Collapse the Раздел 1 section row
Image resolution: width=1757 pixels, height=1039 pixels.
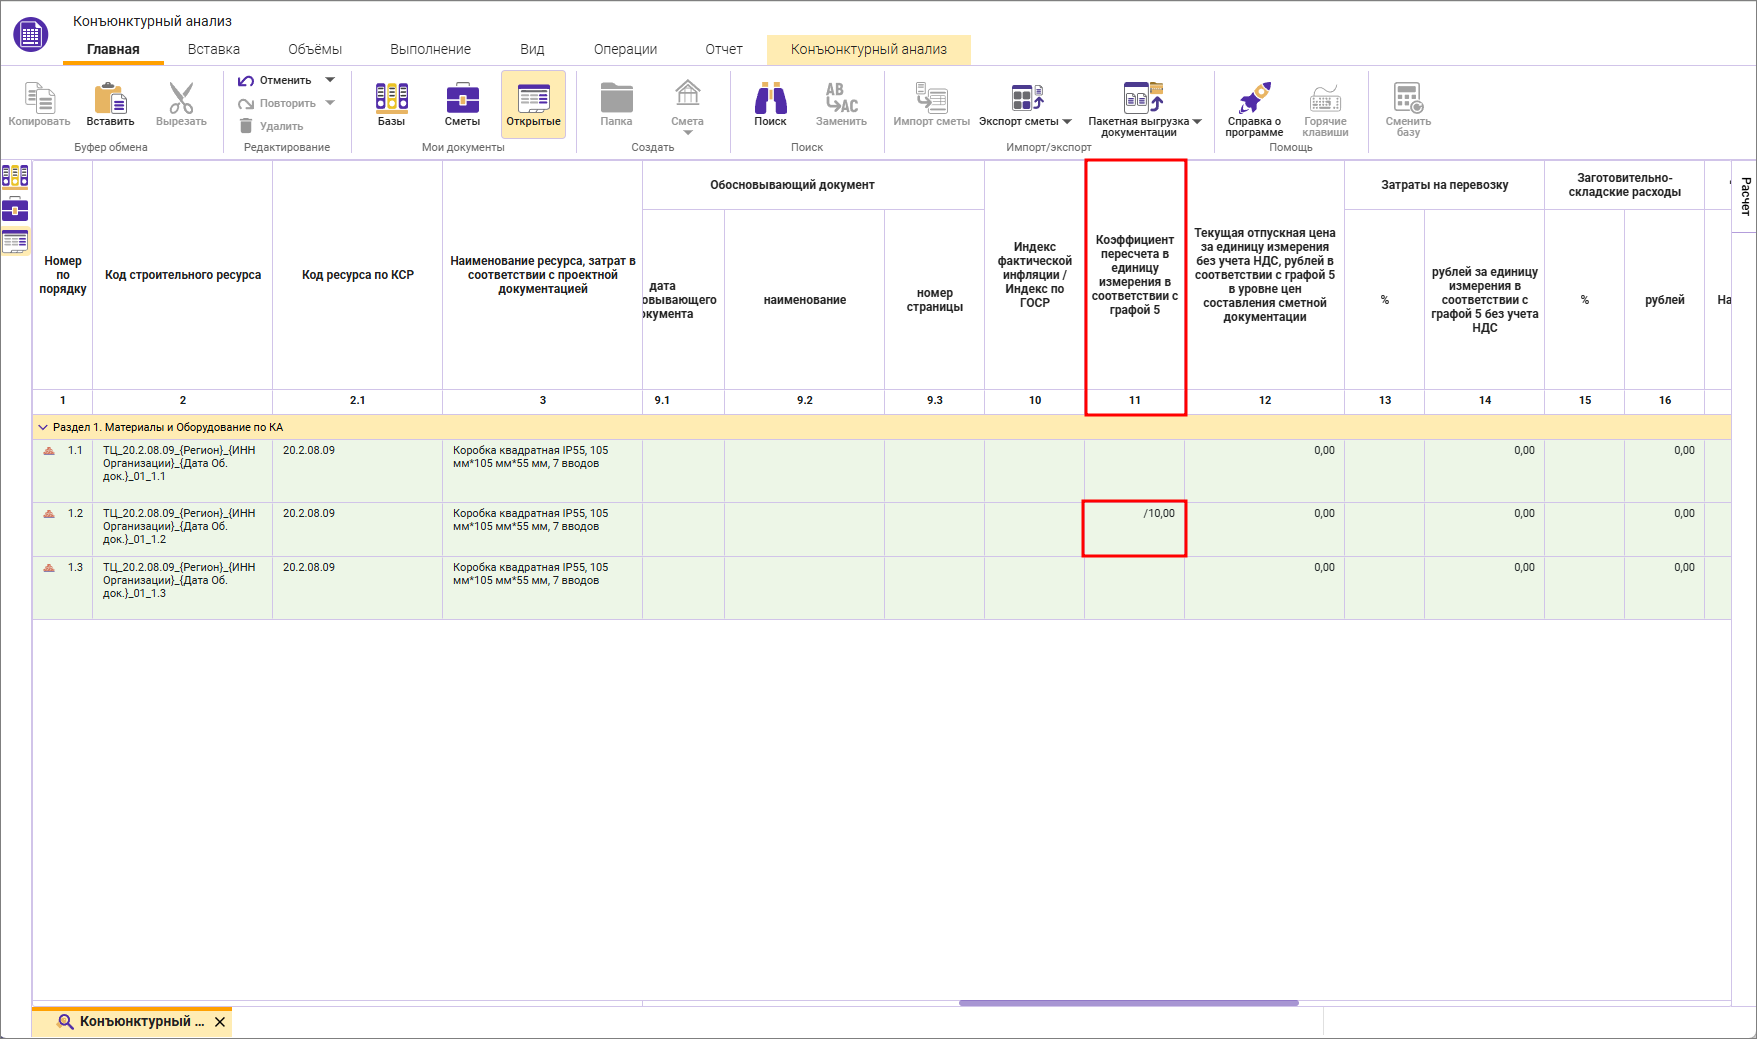[x=43, y=427]
